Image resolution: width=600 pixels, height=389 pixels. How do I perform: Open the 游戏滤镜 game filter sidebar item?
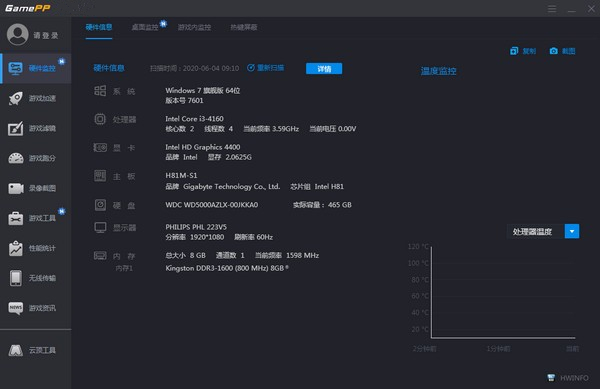(36, 128)
